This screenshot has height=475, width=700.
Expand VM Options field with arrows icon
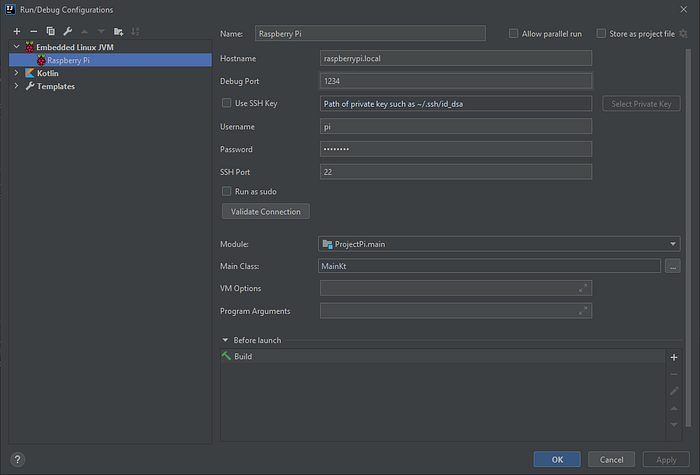coord(583,288)
